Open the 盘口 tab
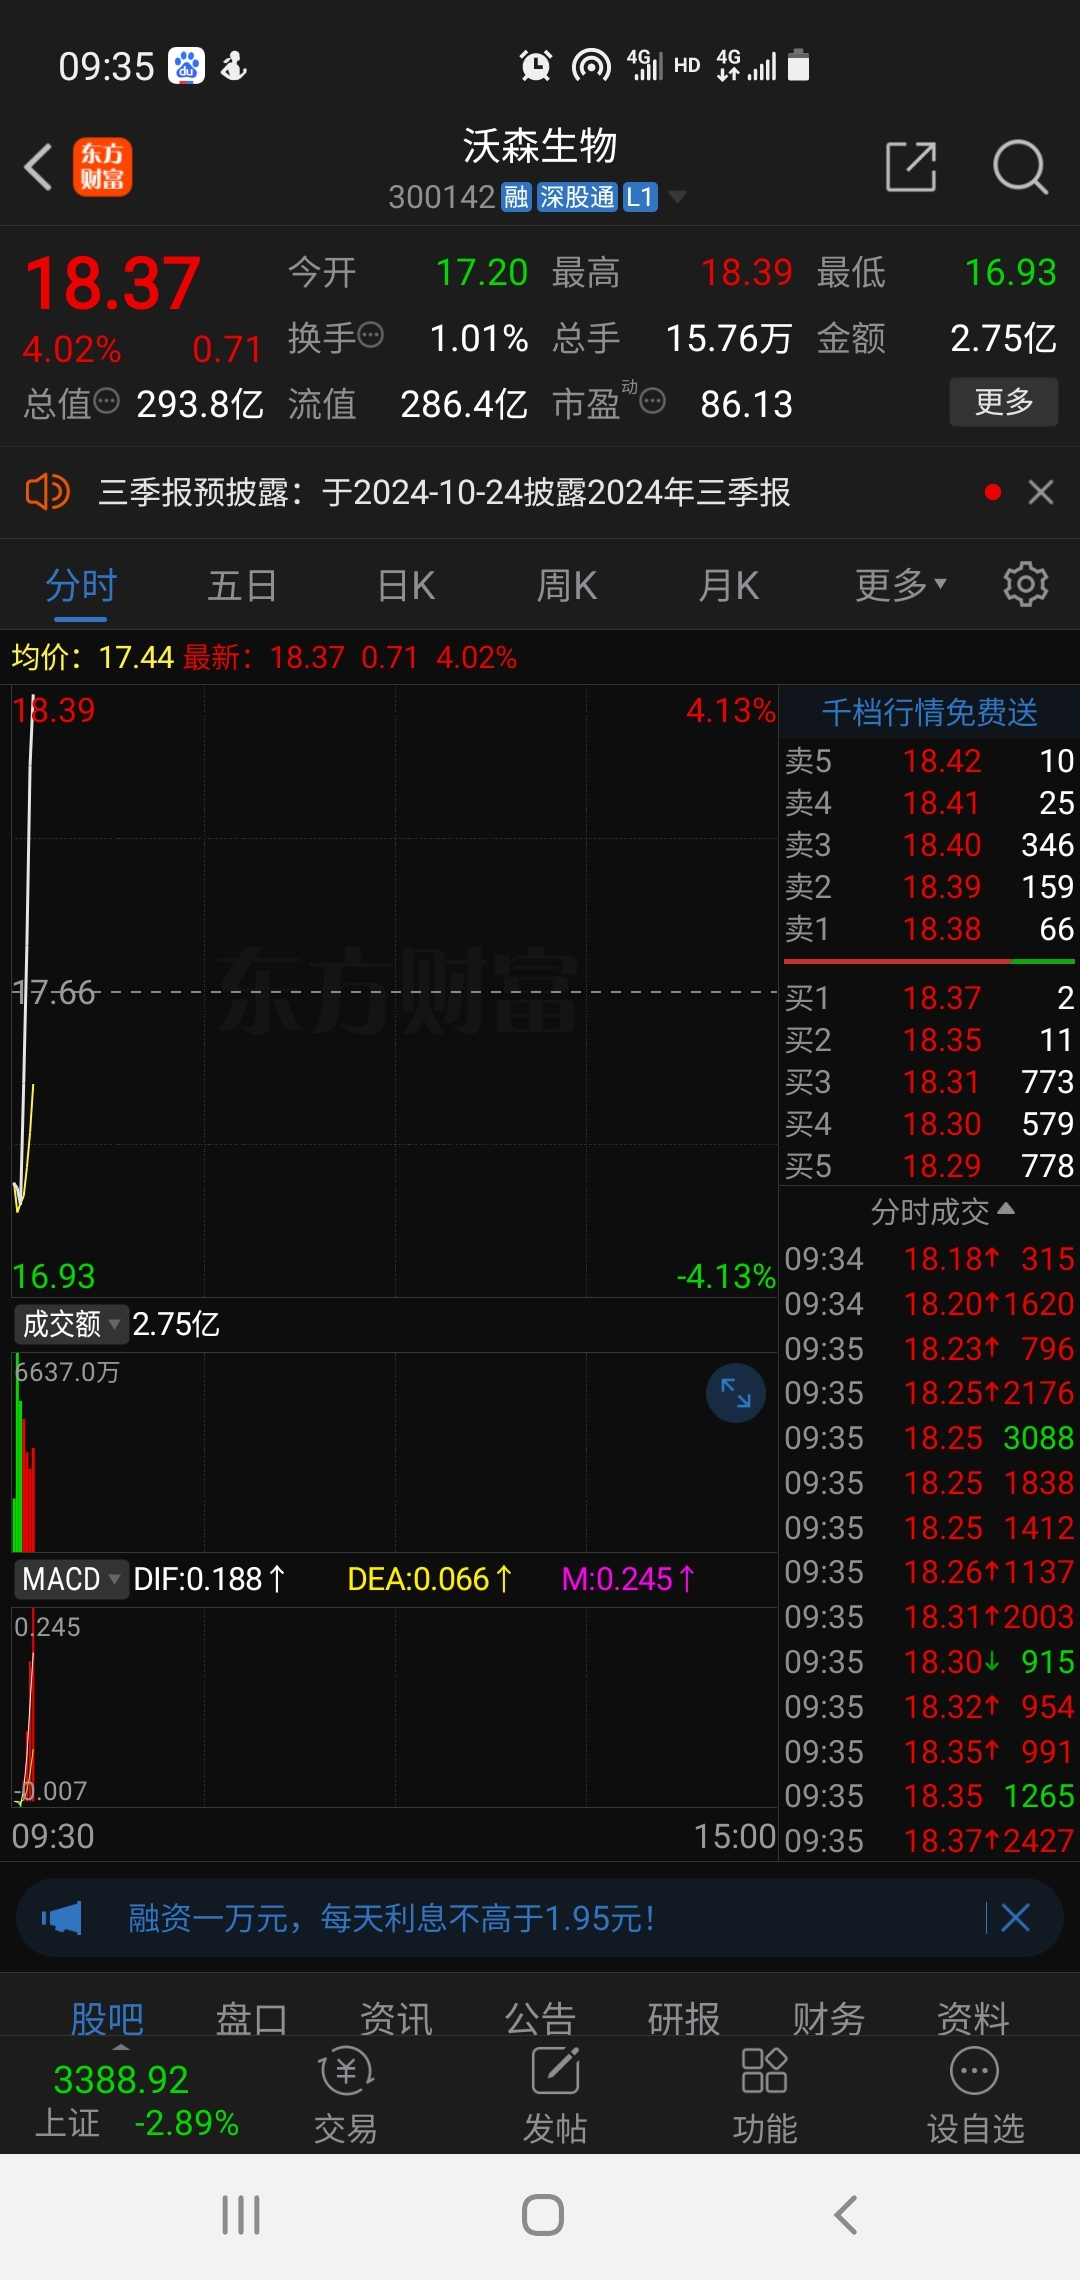 [x=251, y=2018]
